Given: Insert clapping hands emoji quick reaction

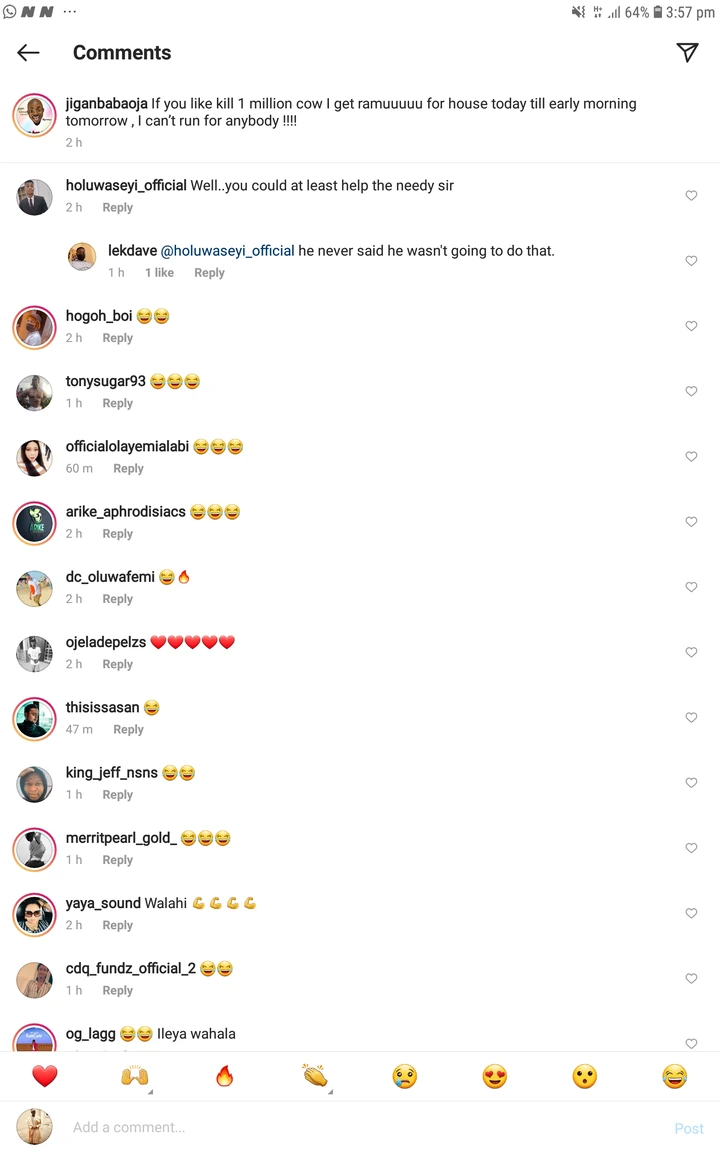Looking at the screenshot, I should [x=315, y=1076].
